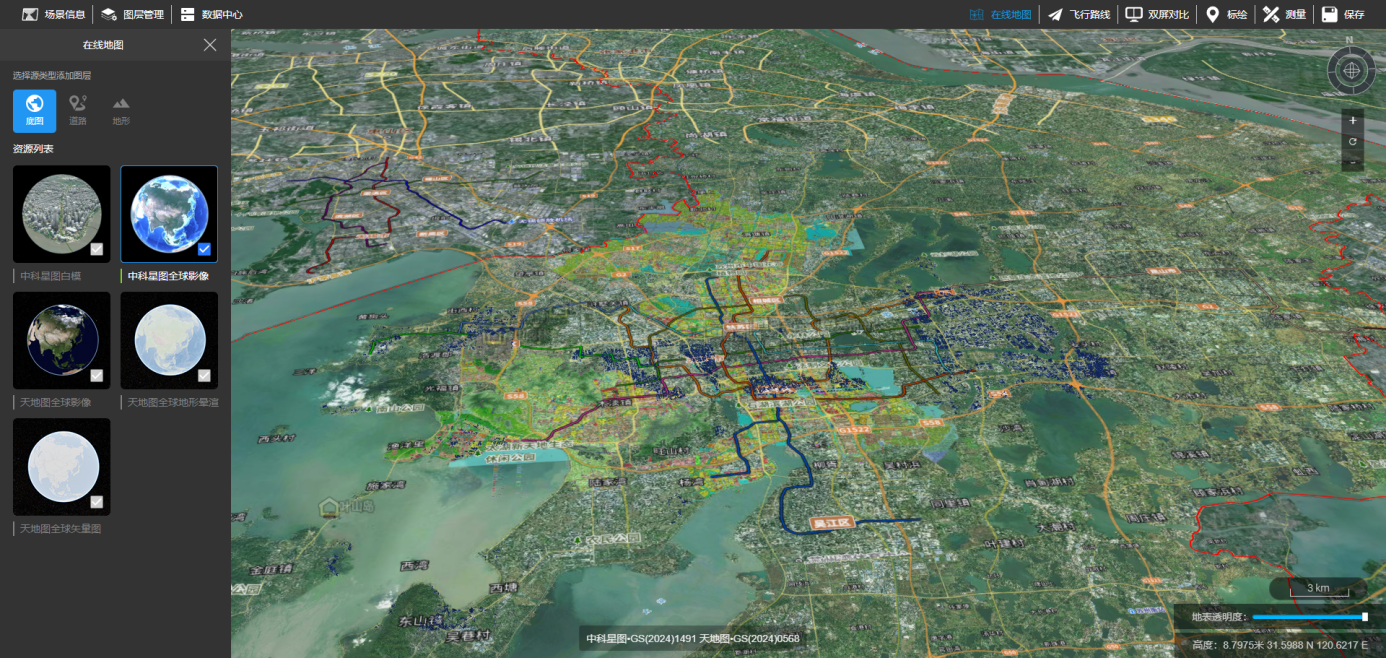Switch to the 道路 road source type

click(78, 111)
